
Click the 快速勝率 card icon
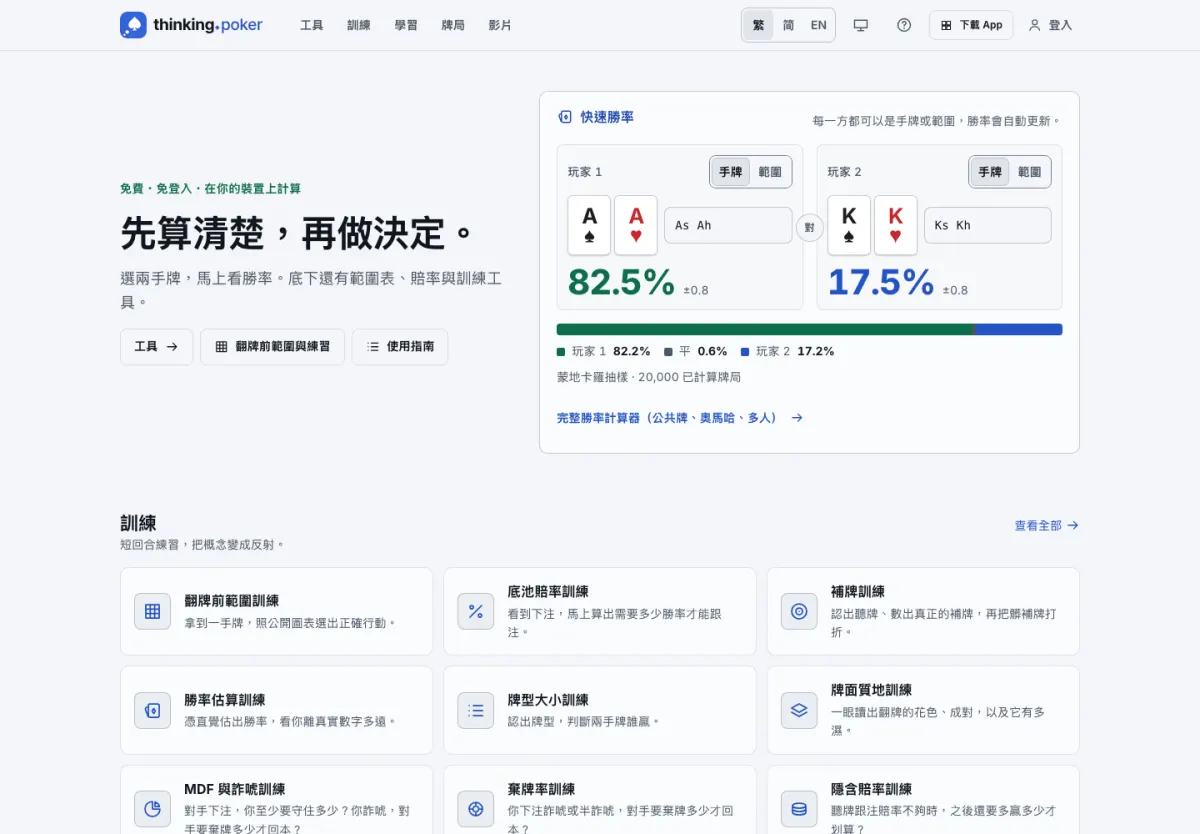point(565,117)
